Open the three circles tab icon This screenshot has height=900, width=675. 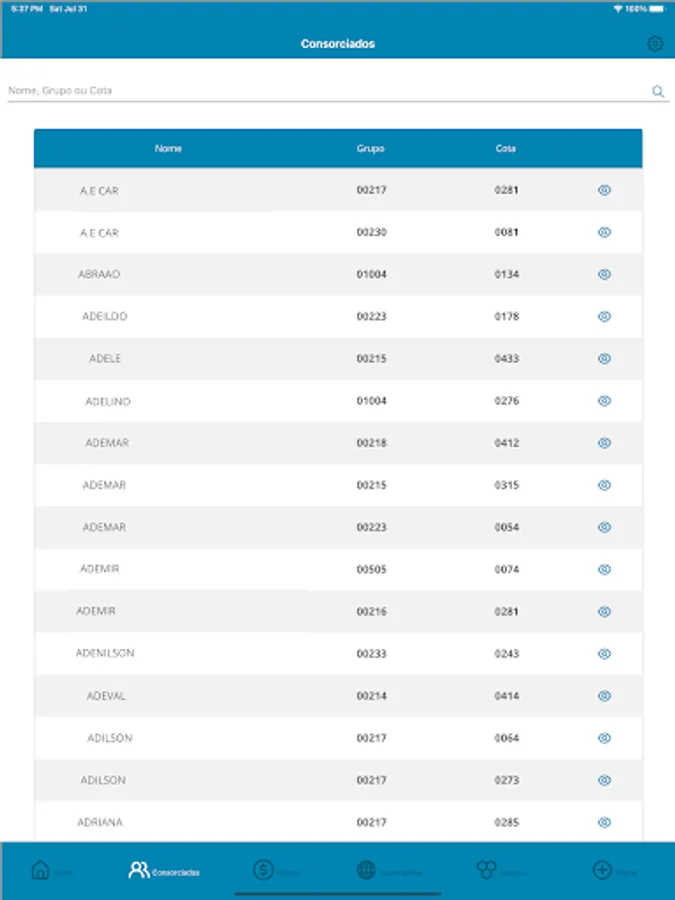tap(487, 870)
